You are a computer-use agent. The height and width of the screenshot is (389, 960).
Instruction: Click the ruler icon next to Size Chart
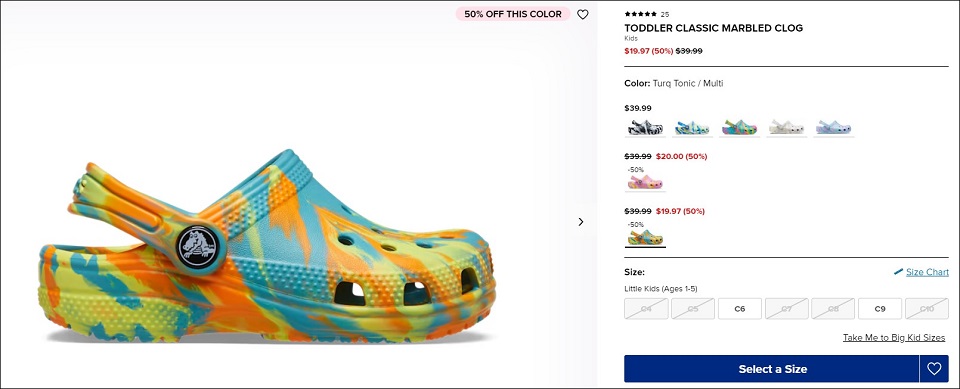point(898,272)
